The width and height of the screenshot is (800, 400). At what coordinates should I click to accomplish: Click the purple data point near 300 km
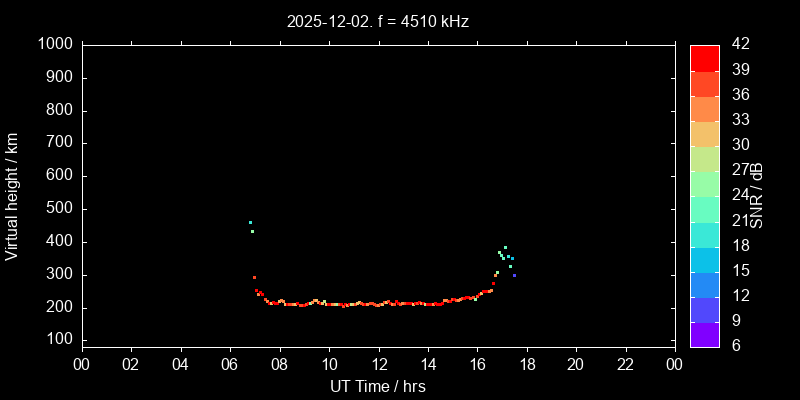514,275
